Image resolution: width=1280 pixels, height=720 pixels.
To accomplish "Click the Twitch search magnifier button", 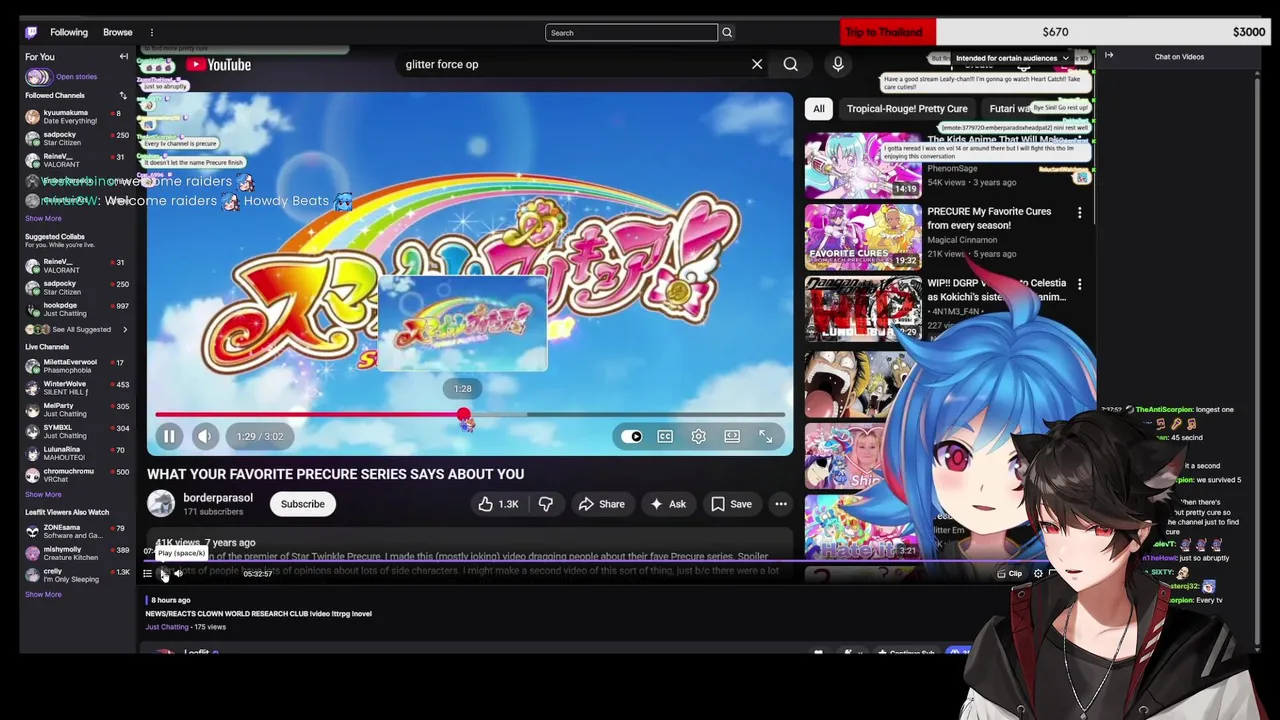I will pyautogui.click(x=727, y=32).
